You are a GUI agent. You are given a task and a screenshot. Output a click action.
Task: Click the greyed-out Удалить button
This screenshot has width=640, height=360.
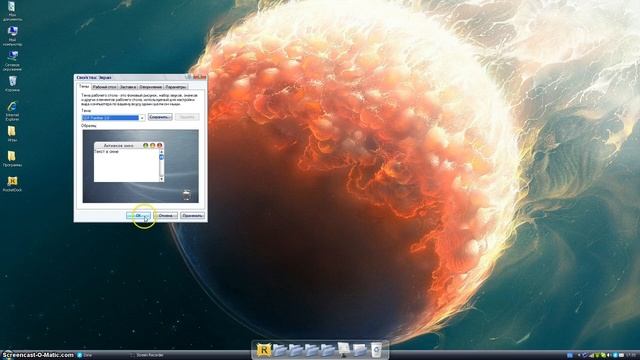pyautogui.click(x=187, y=117)
